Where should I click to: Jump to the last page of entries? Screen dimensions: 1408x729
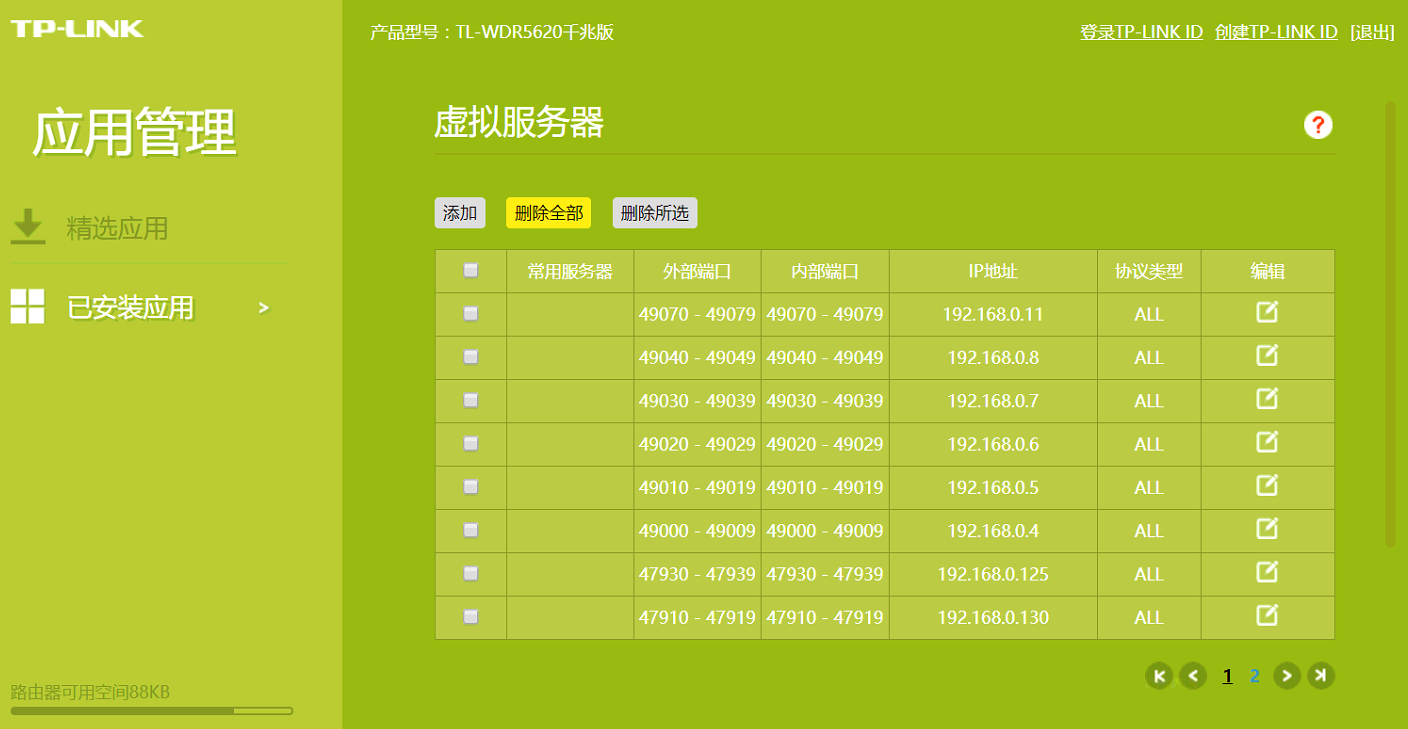coord(1321,676)
